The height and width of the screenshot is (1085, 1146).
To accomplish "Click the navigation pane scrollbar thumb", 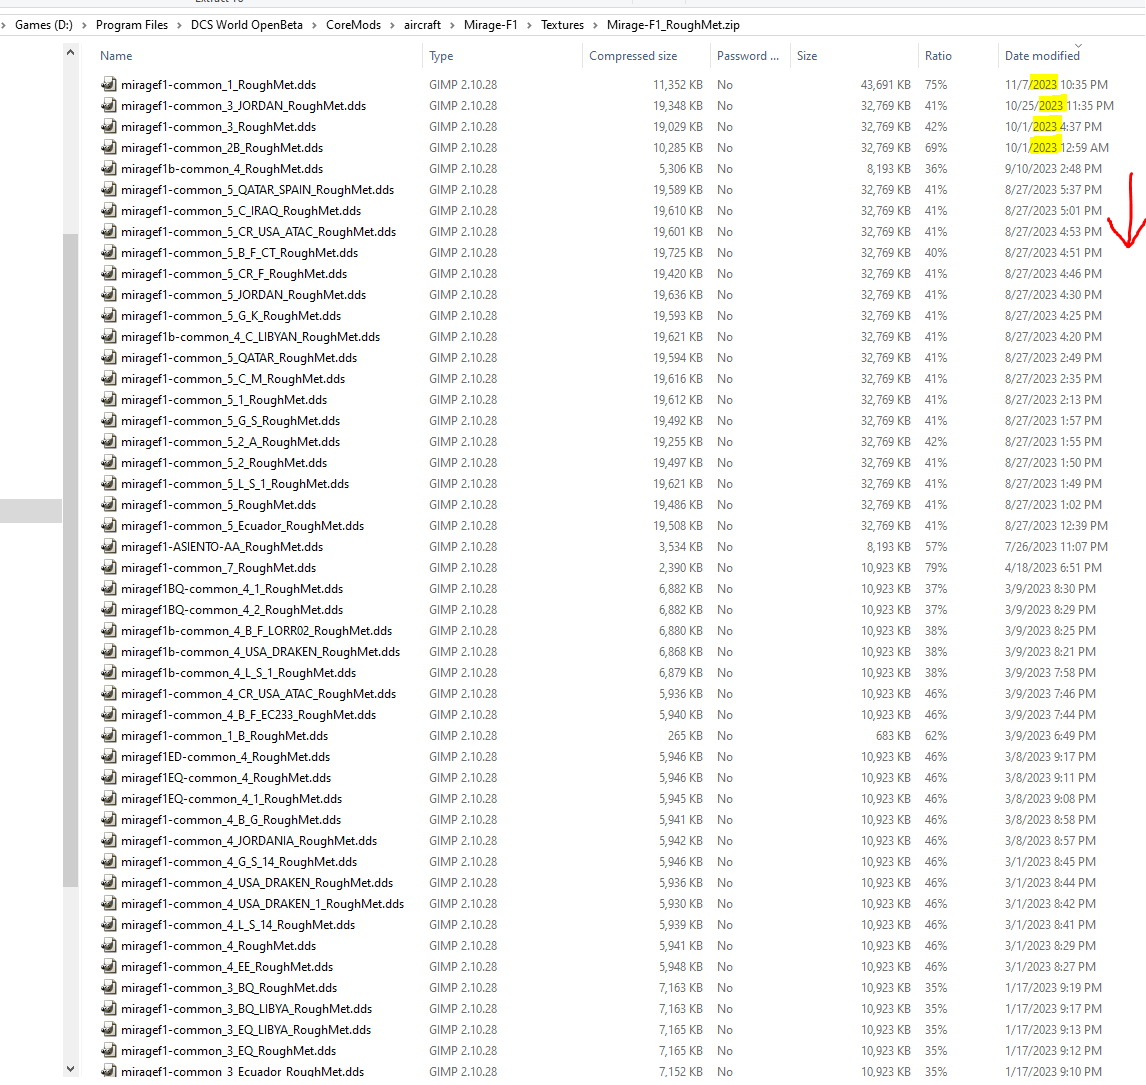I will point(70,560).
